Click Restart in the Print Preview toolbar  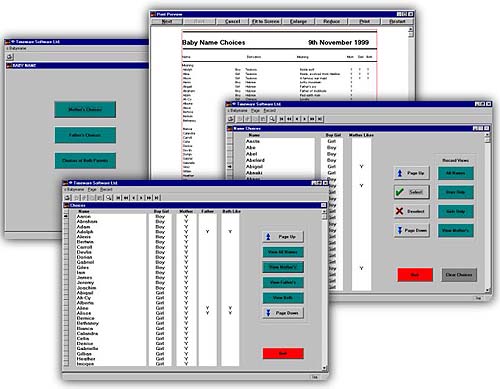397,21
